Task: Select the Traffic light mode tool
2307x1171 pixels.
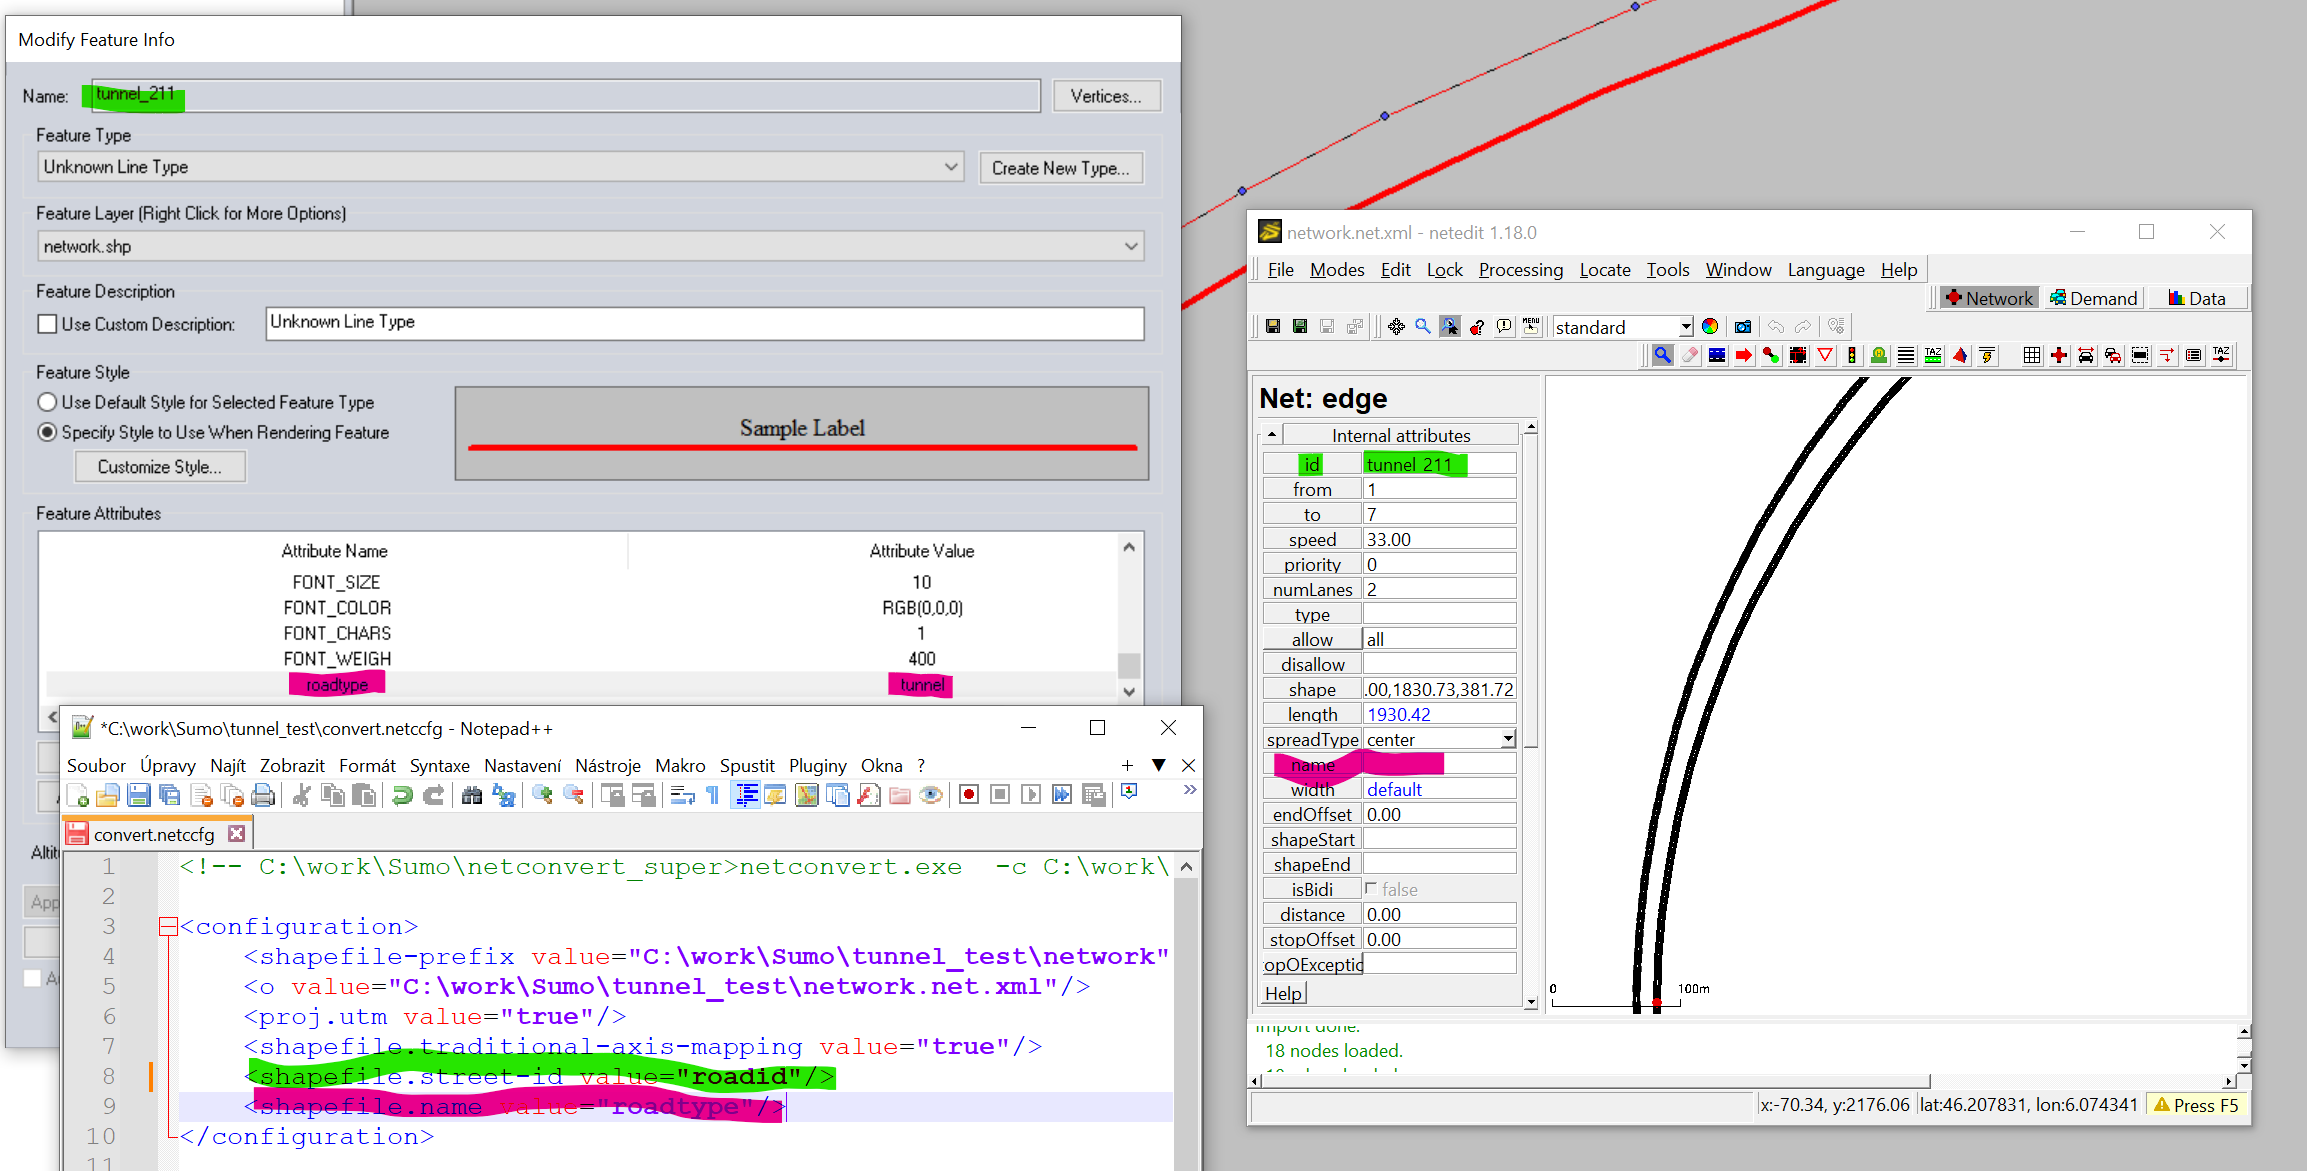Action: [1852, 355]
